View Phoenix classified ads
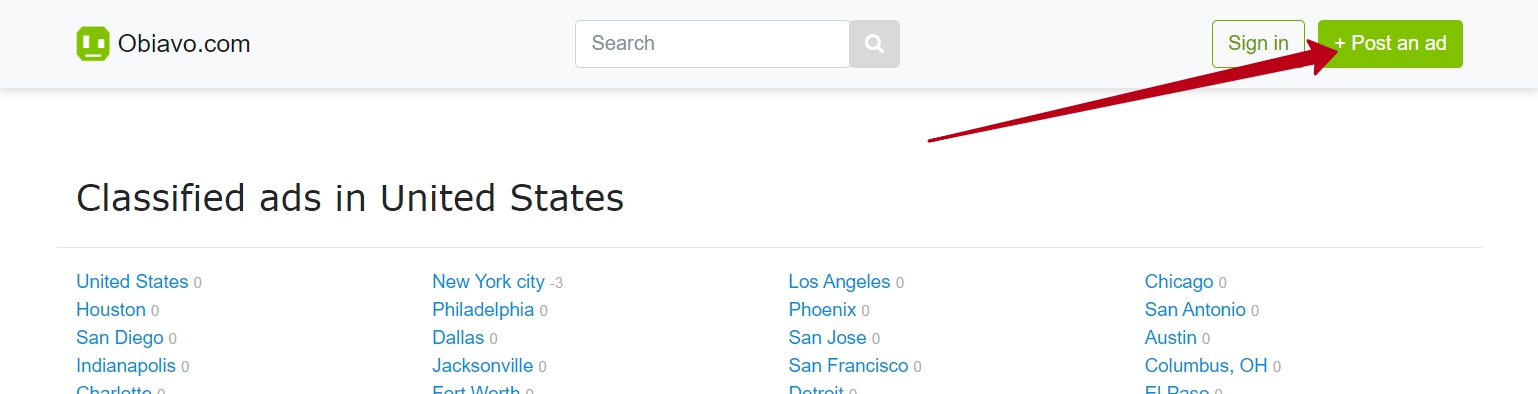 [x=822, y=310]
